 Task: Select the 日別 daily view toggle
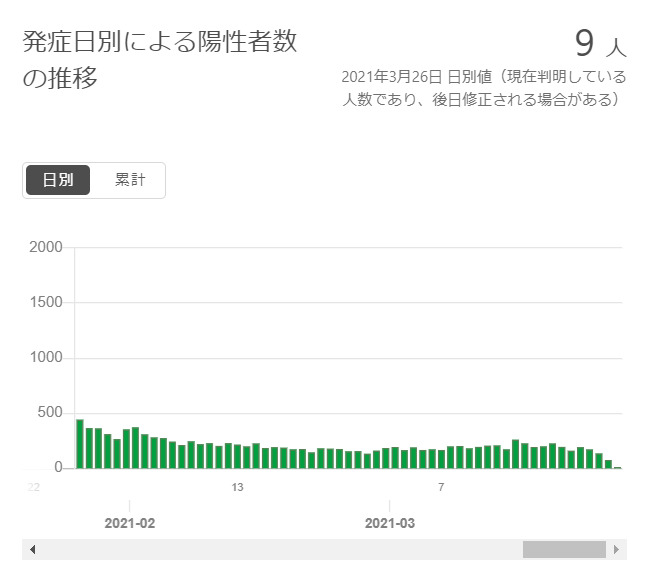coord(58,180)
